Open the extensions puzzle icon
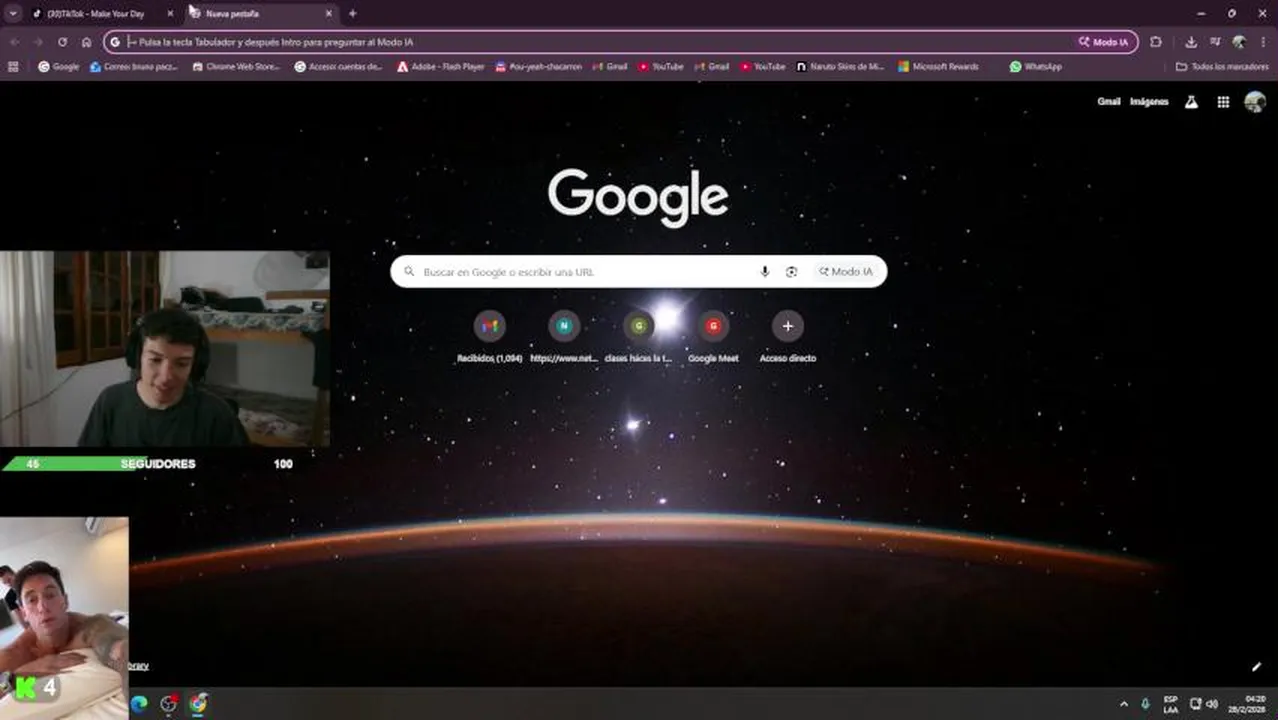 click(x=1156, y=42)
